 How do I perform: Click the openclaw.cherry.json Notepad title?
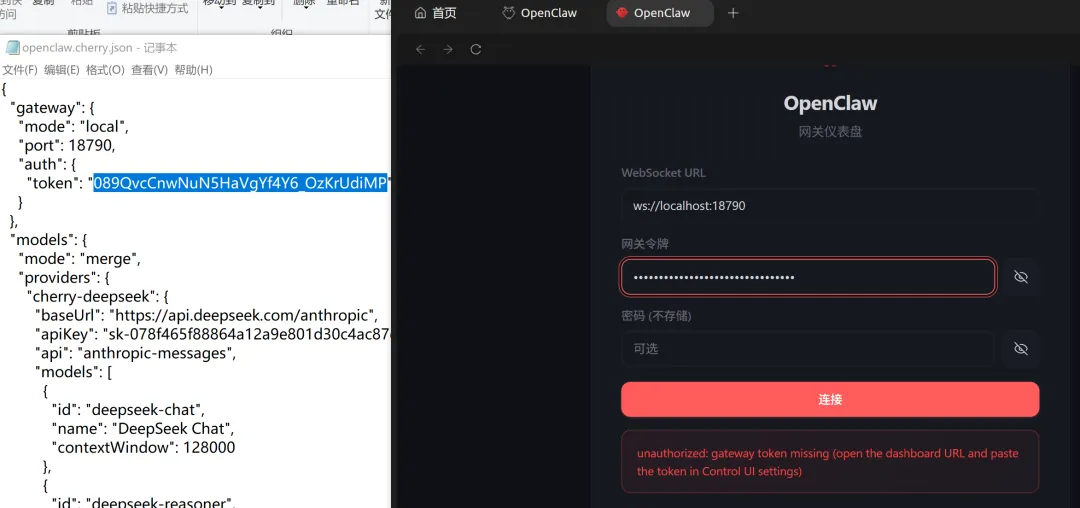[x=99, y=47]
